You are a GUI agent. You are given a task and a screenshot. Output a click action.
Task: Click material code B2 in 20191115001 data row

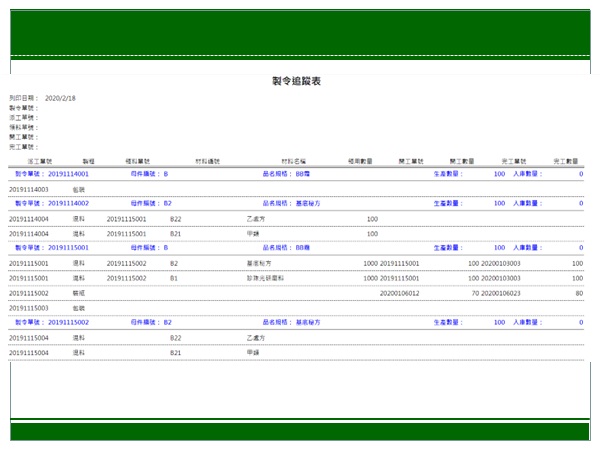click(174, 264)
